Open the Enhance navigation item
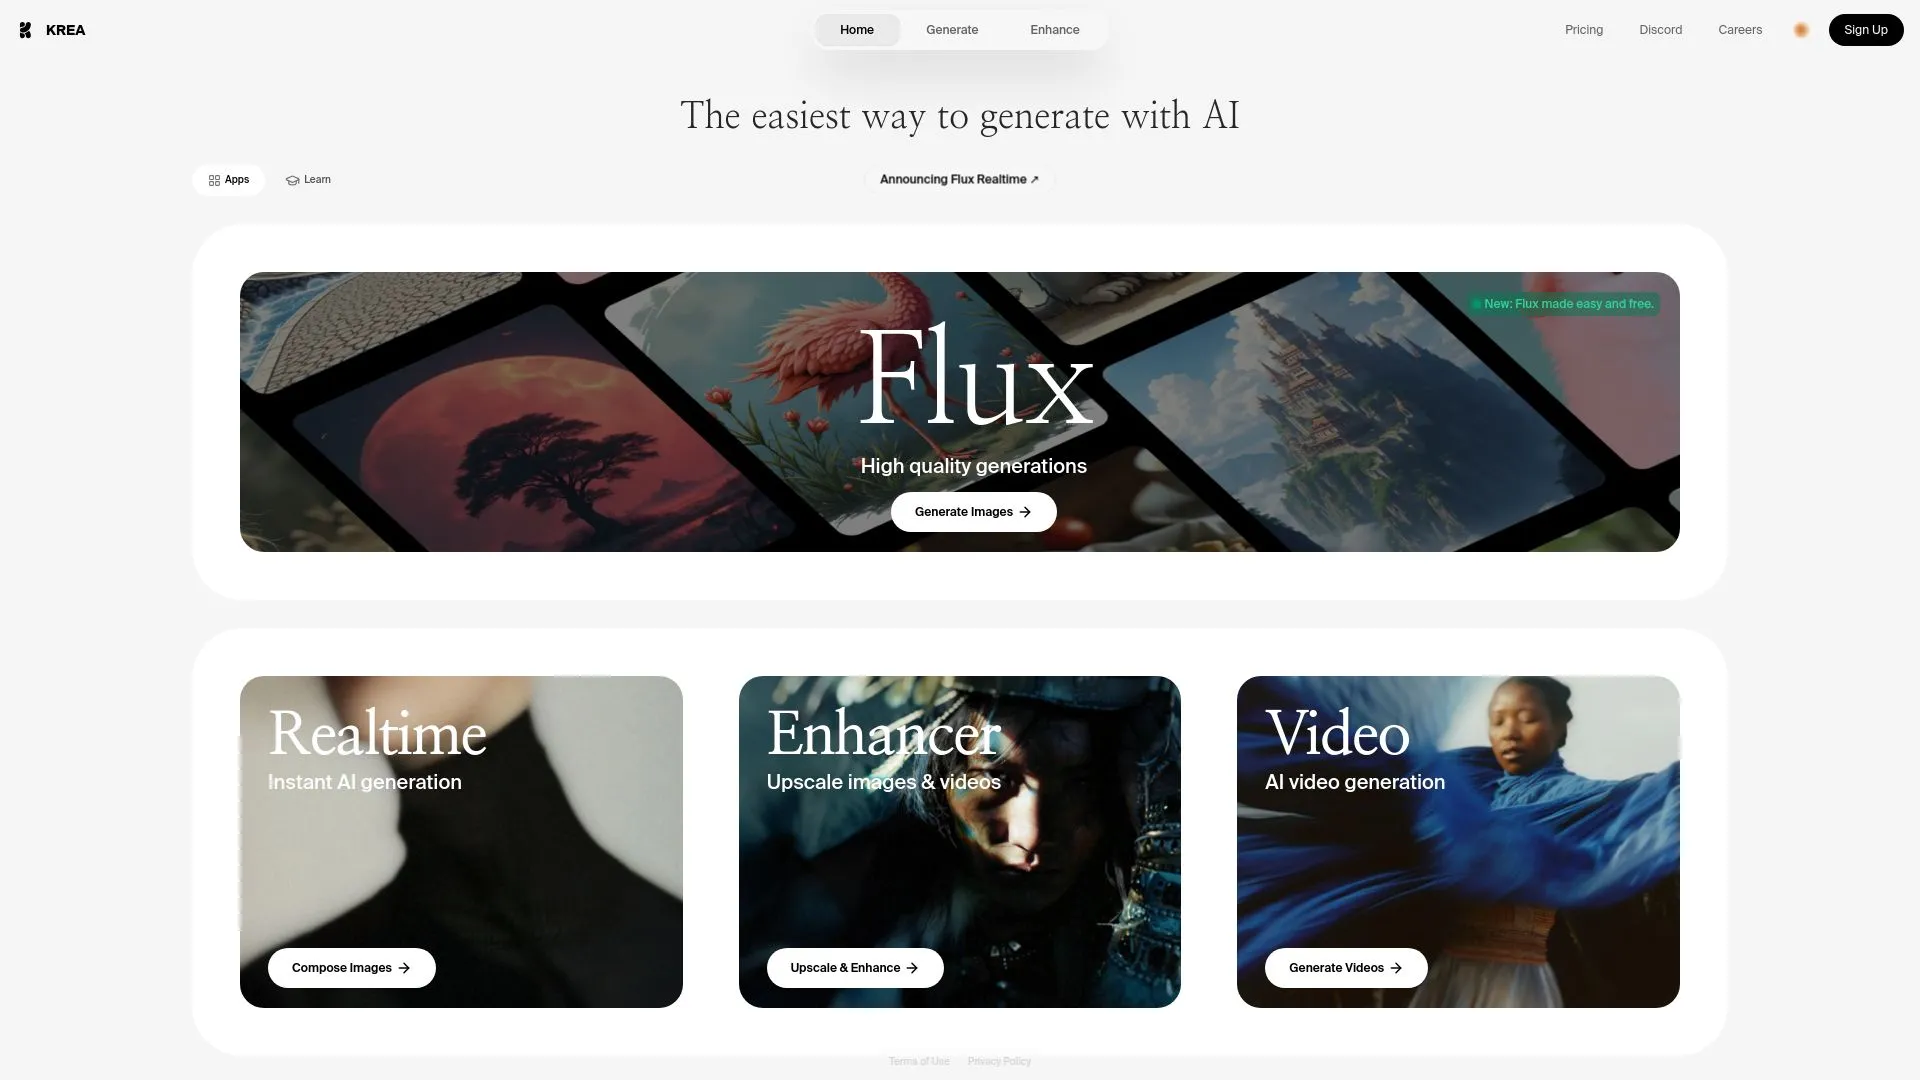1920x1080 pixels. point(1055,29)
